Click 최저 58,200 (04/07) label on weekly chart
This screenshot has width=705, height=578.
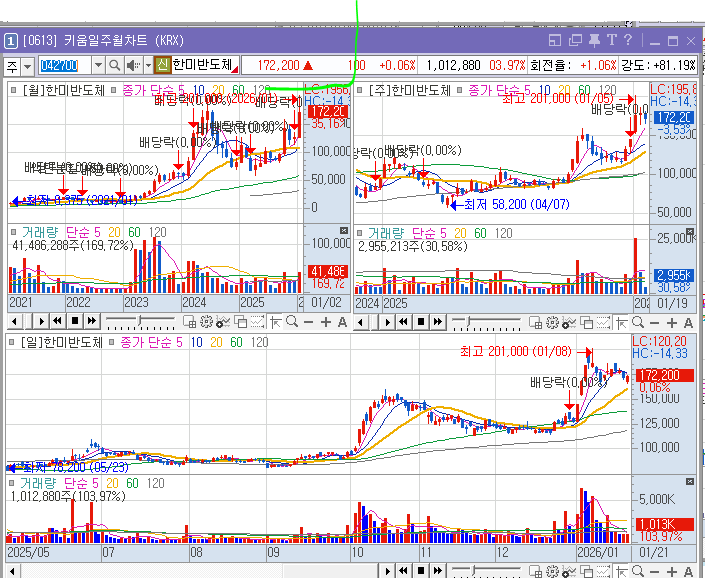(x=517, y=205)
